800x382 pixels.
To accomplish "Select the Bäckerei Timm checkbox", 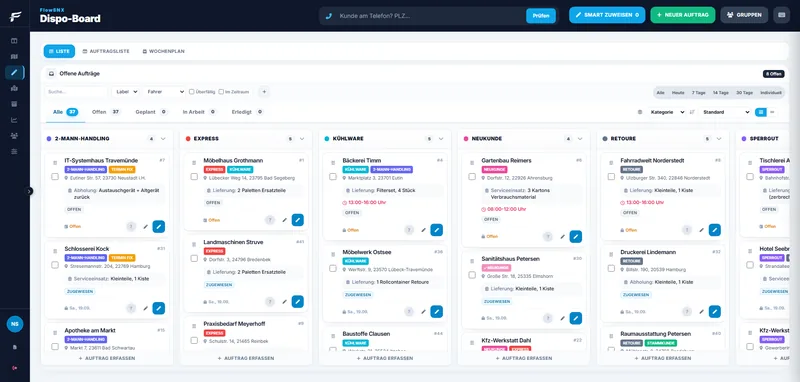I will (x=333, y=176).
